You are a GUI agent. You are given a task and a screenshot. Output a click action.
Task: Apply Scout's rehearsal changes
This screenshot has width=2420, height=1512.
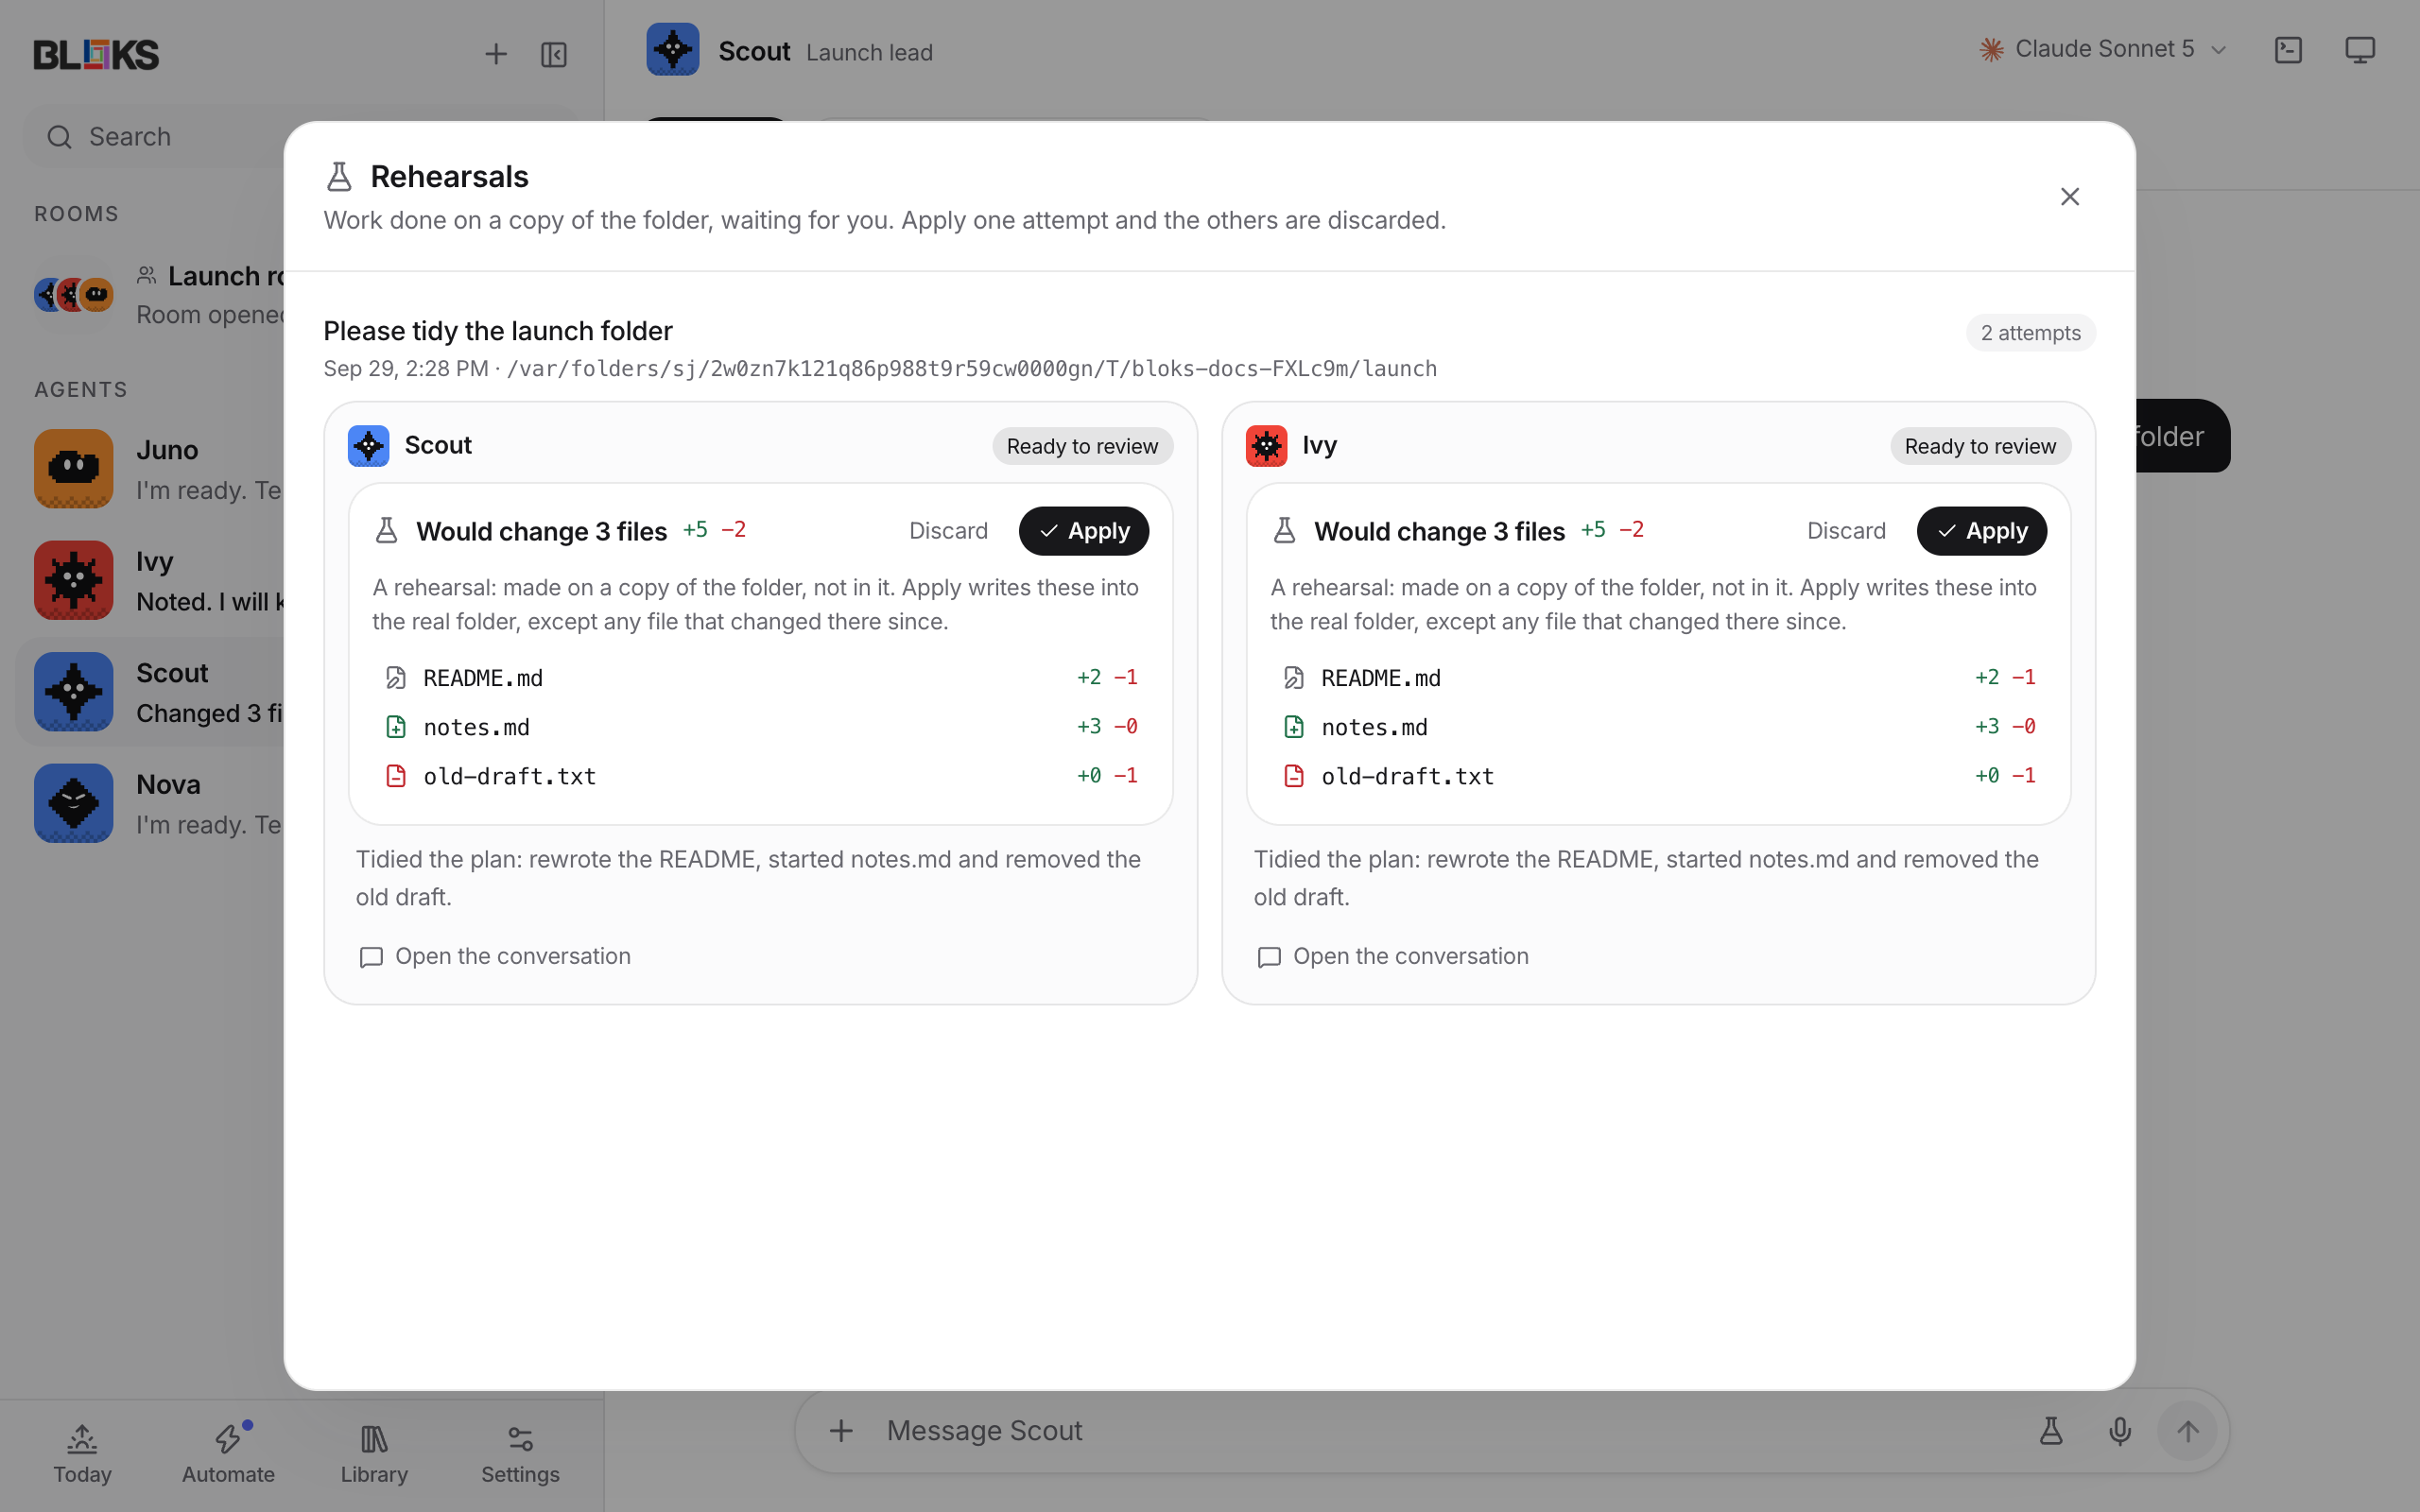click(x=1083, y=531)
